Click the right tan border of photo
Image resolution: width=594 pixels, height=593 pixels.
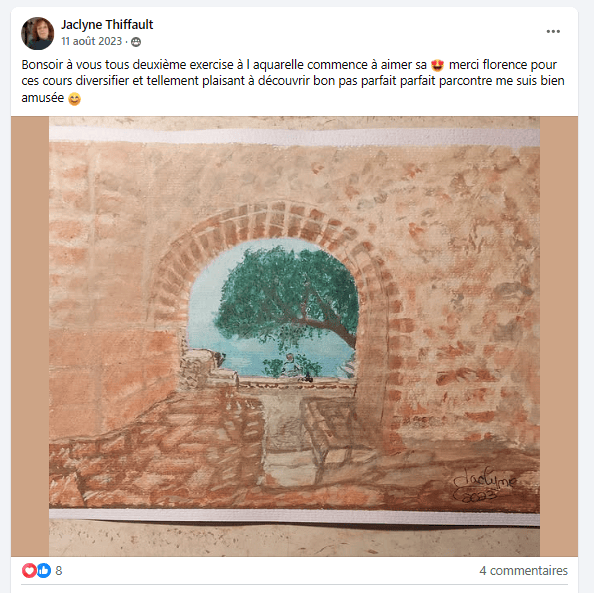tap(559, 336)
